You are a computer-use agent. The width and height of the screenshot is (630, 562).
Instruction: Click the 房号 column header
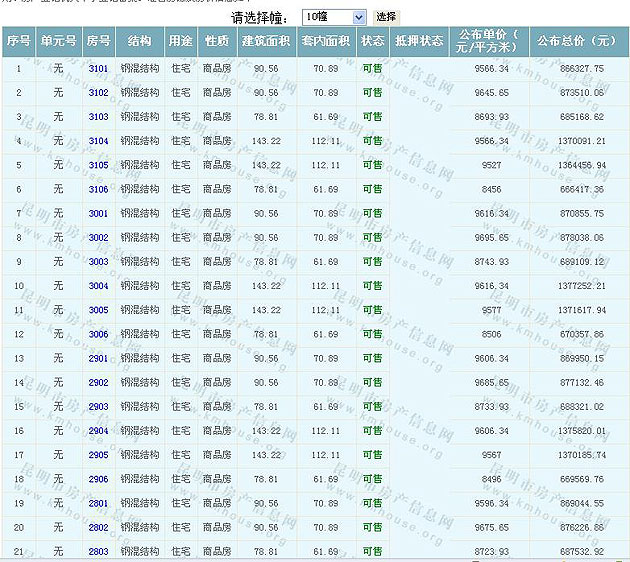[98, 41]
